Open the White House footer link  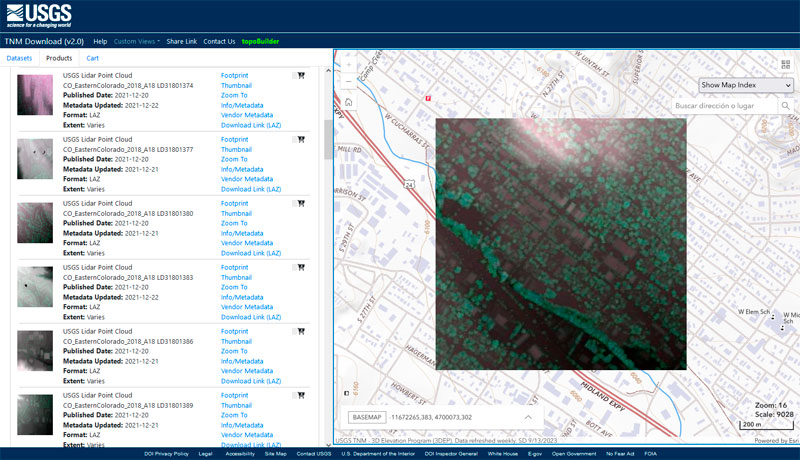coord(503,454)
